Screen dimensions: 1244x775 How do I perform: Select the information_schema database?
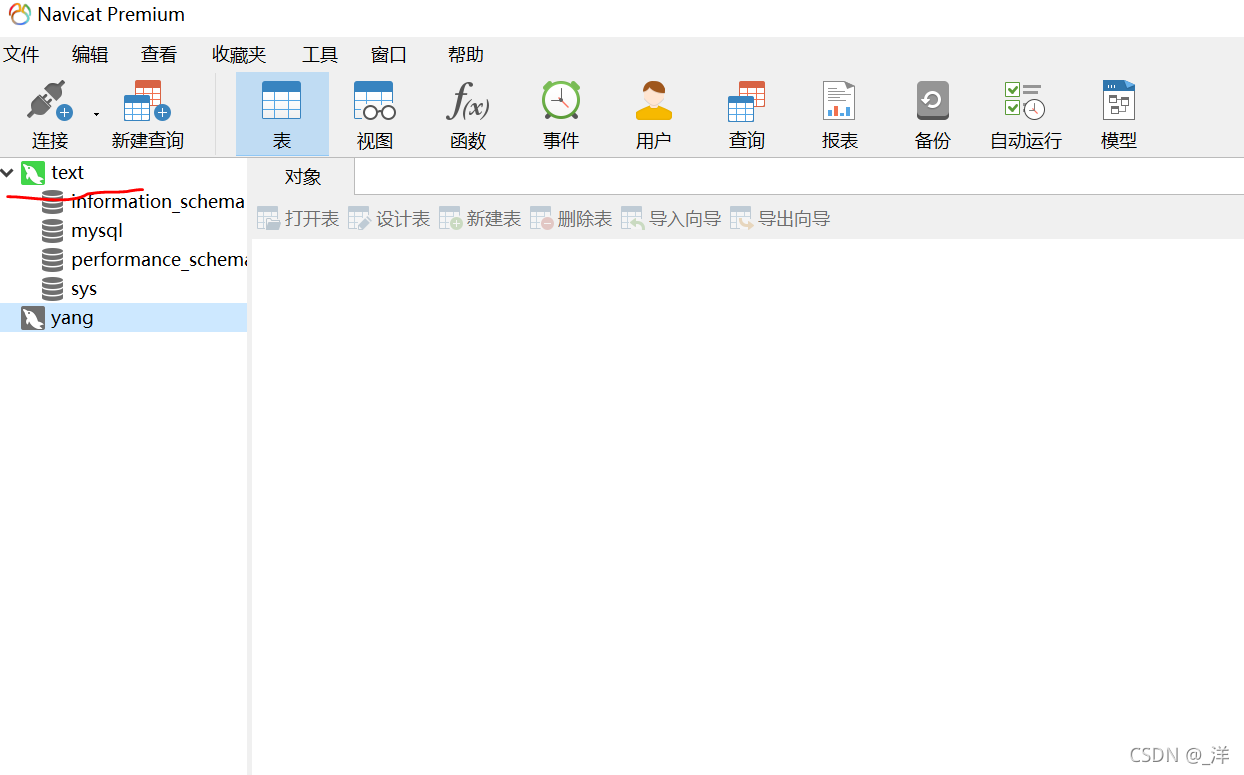point(158,202)
